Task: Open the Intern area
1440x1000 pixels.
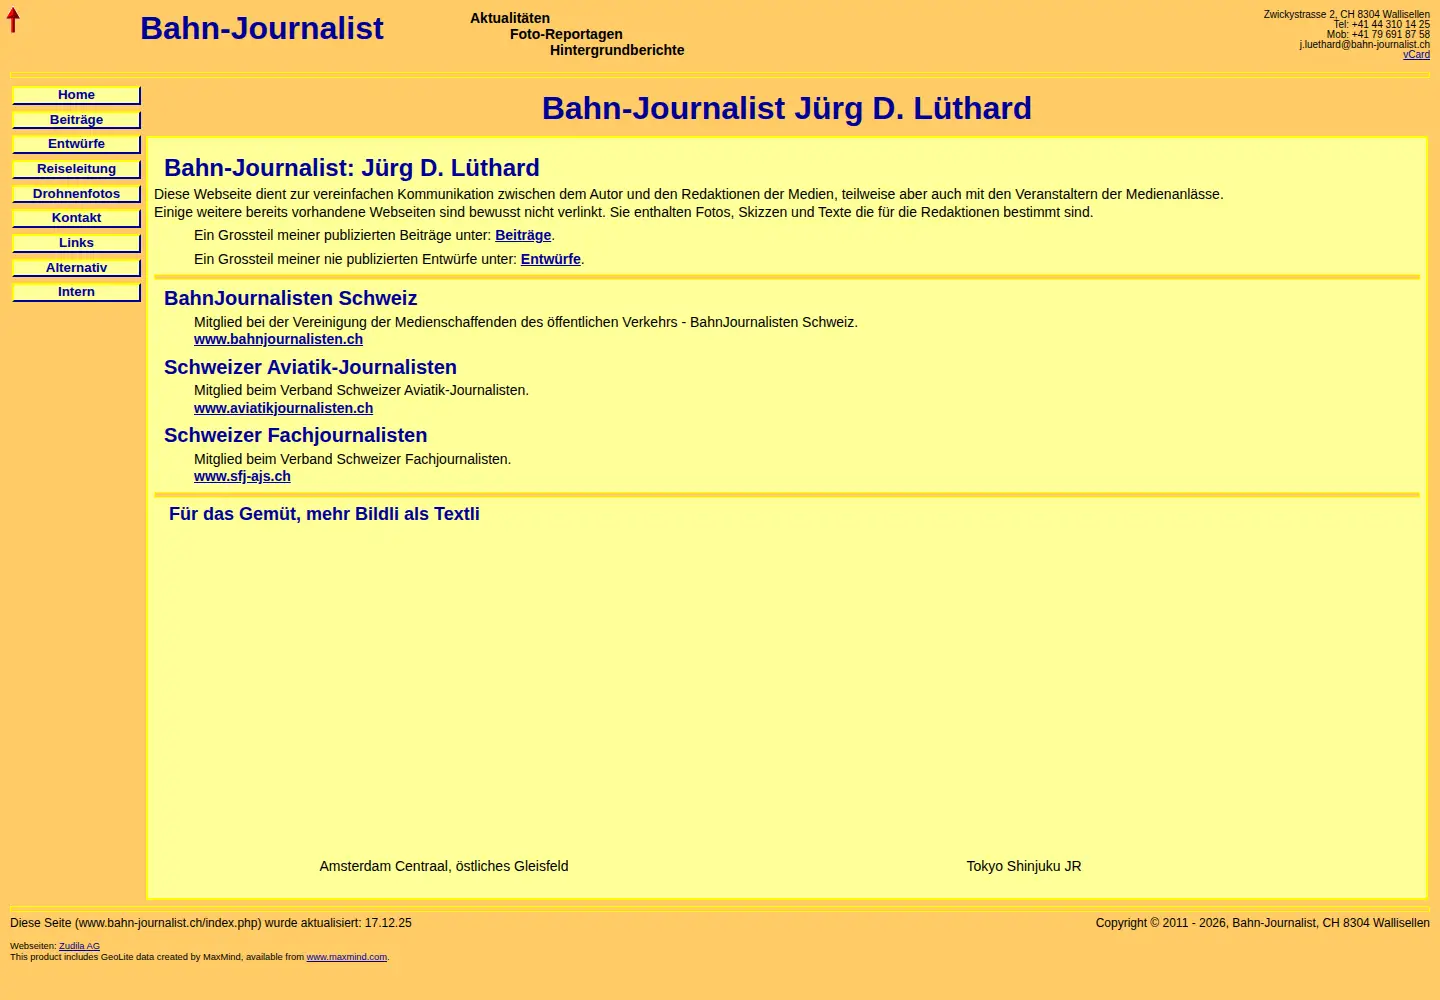Action: pos(76,292)
